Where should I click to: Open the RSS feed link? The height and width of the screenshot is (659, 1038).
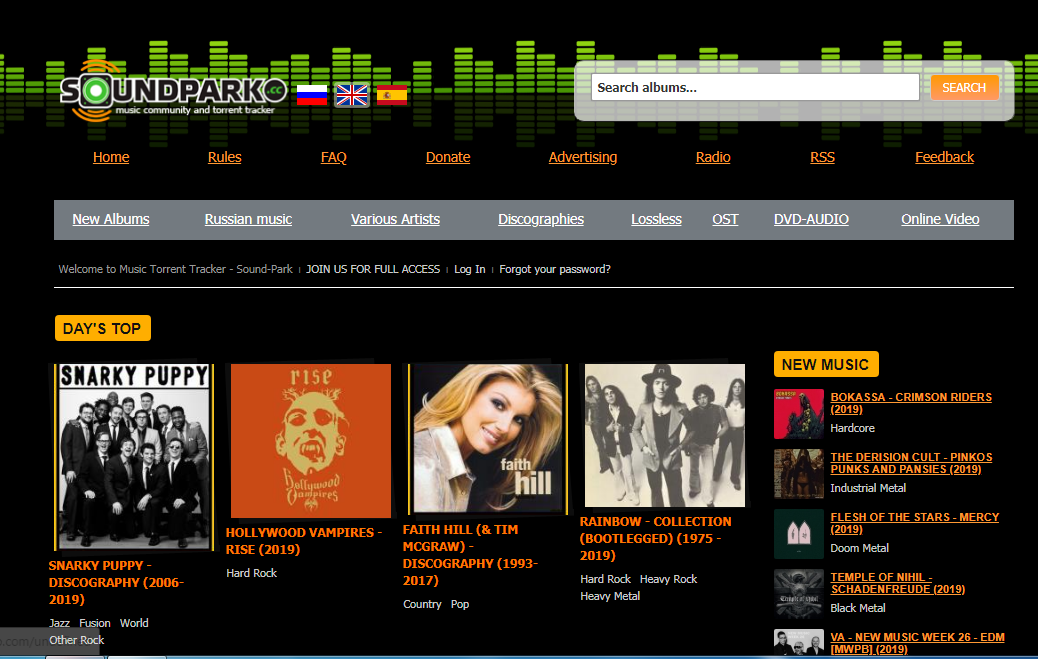tap(822, 157)
